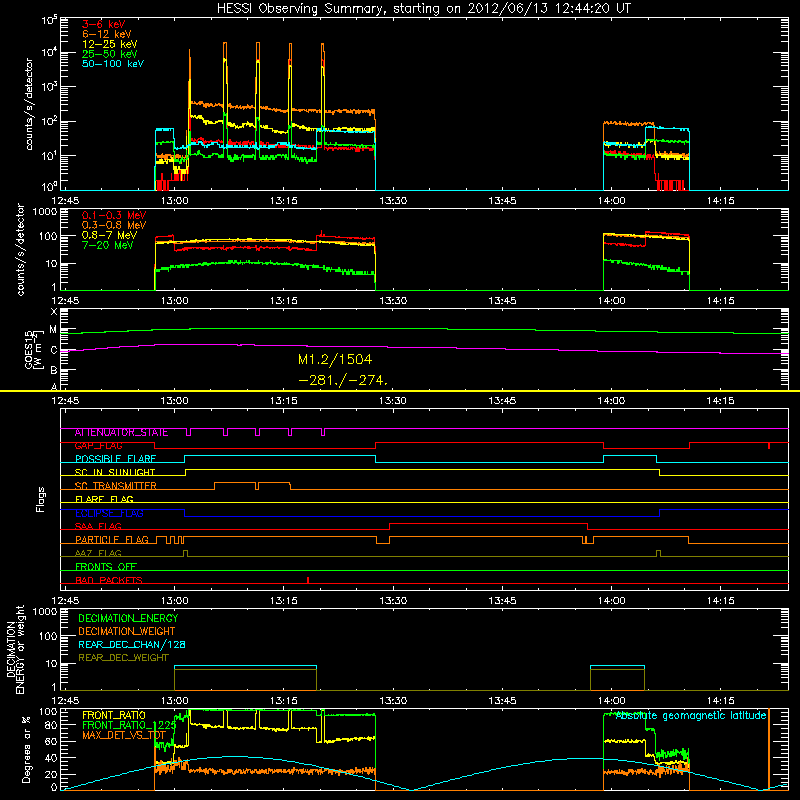Click the 13:15 tick label under decimation plot
This screenshot has width=800, height=800.
pos(284,702)
